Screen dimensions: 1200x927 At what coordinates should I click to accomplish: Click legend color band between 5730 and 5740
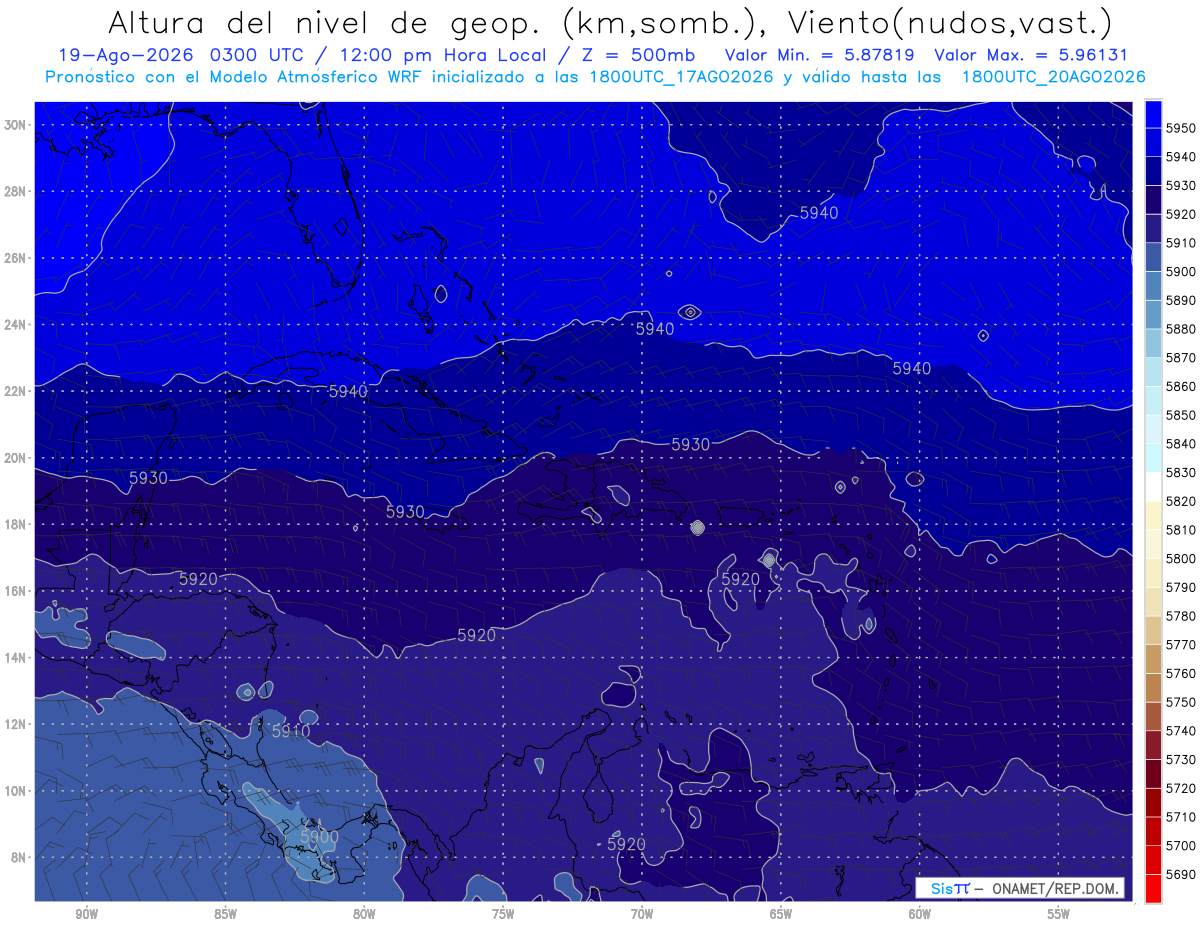[1153, 745]
